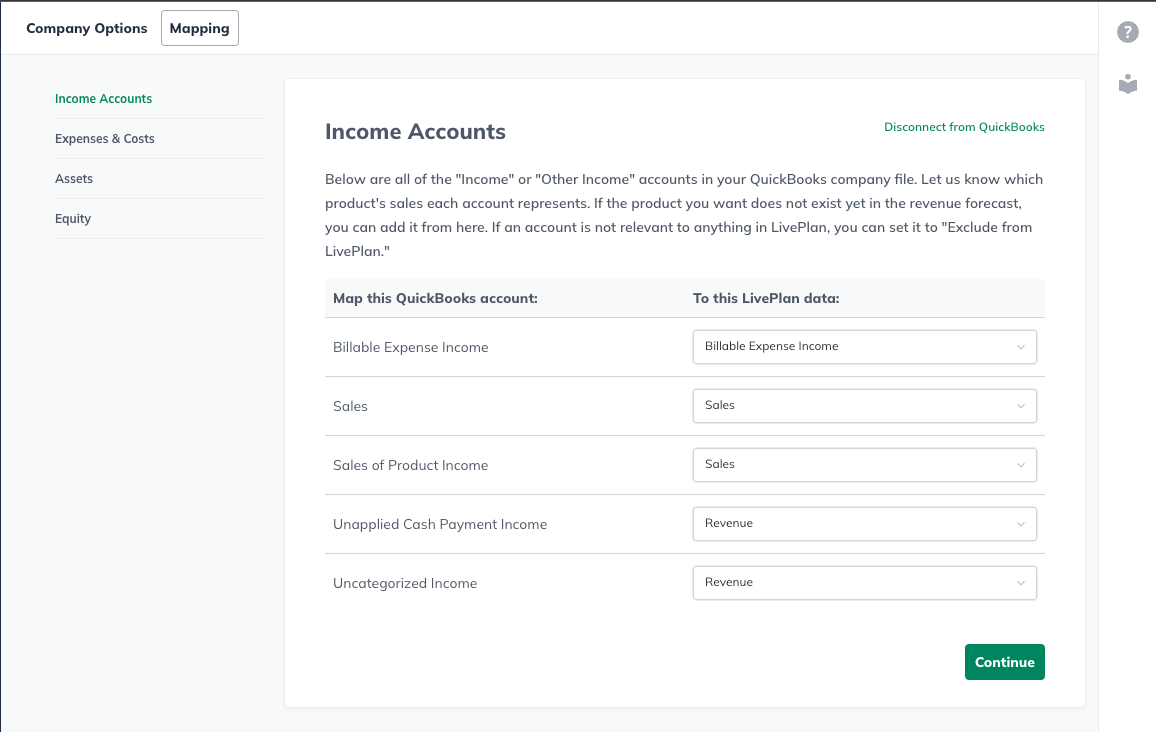The width and height of the screenshot is (1156, 732).
Task: Click the Uncategorized Income account label
Action: pyautogui.click(x=405, y=583)
